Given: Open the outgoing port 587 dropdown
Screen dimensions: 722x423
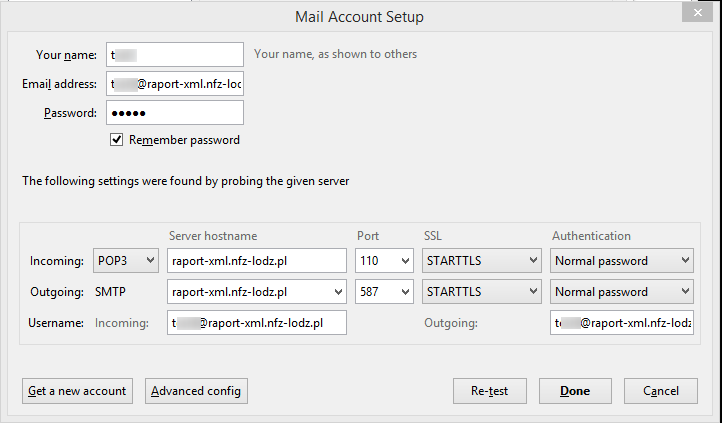Looking at the screenshot, I should 384,292.
